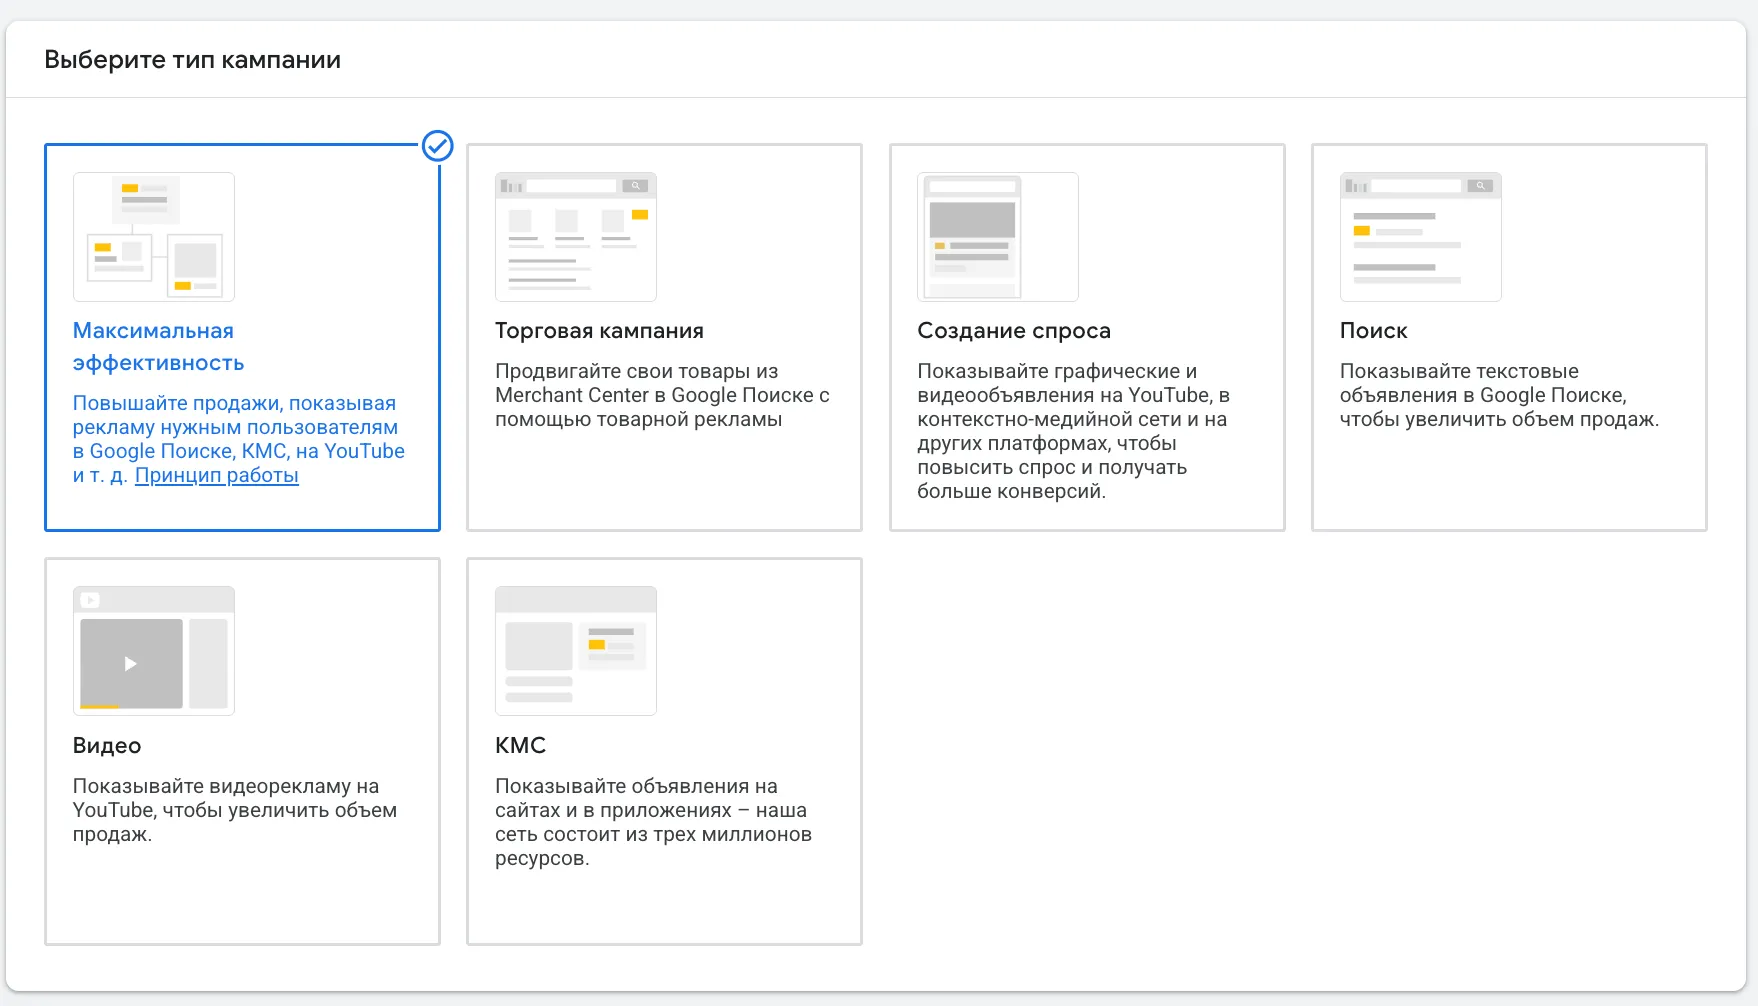This screenshot has height=1006, width=1758.
Task: Choose the Поиск title
Action: 1373,331
